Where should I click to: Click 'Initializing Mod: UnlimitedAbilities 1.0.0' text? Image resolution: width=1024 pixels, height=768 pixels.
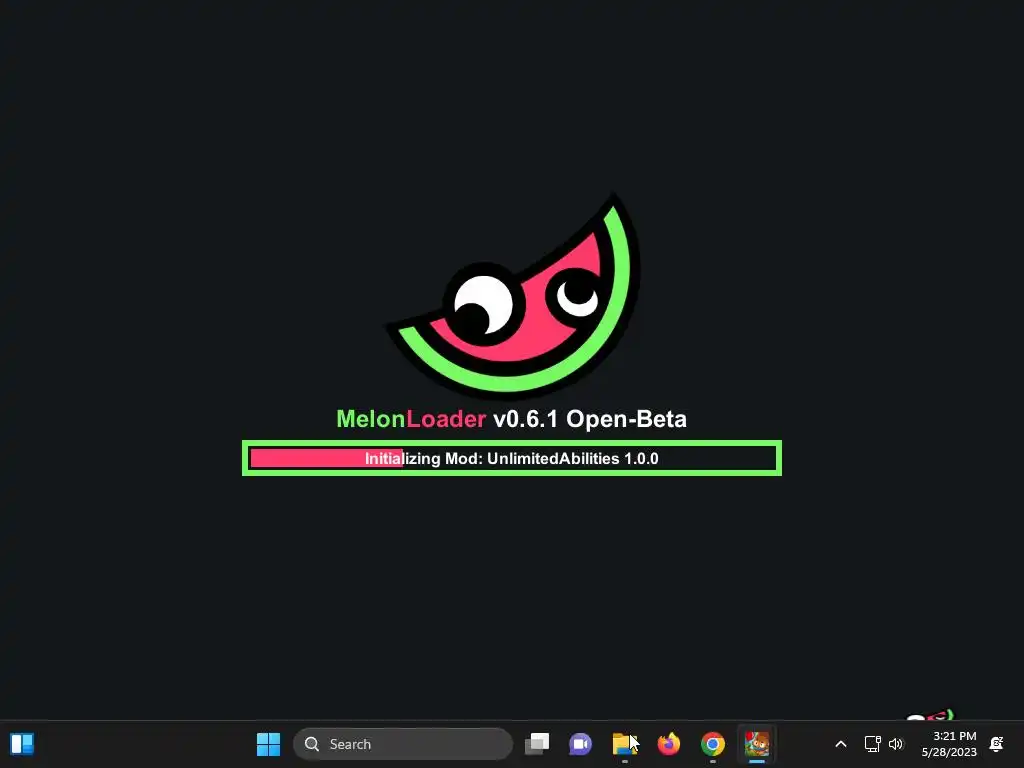click(511, 458)
